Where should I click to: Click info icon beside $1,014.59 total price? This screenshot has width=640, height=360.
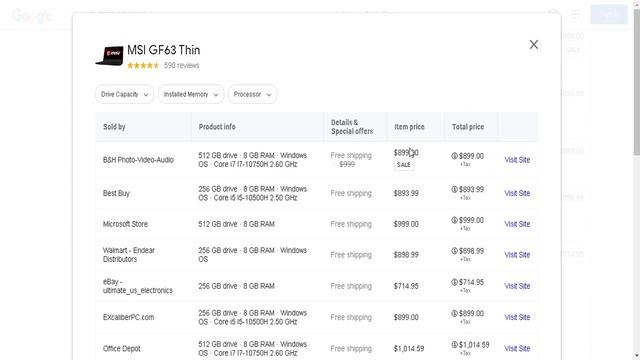[454, 345]
